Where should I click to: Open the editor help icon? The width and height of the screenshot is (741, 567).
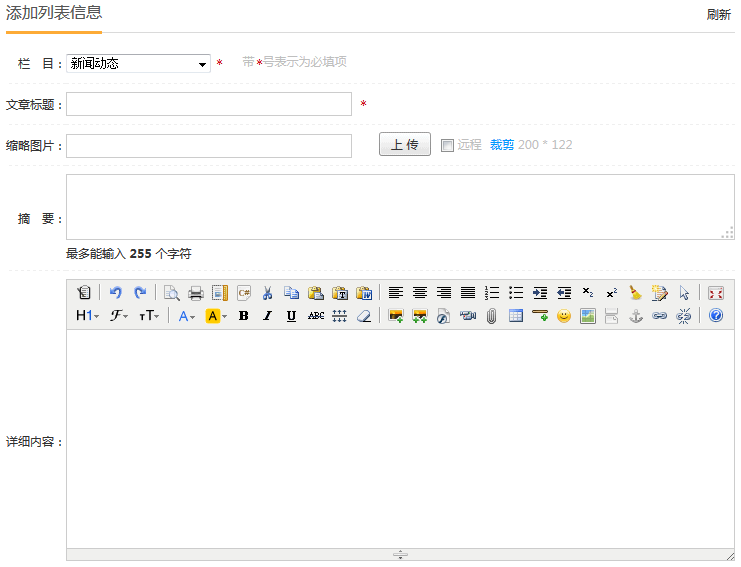click(716, 316)
